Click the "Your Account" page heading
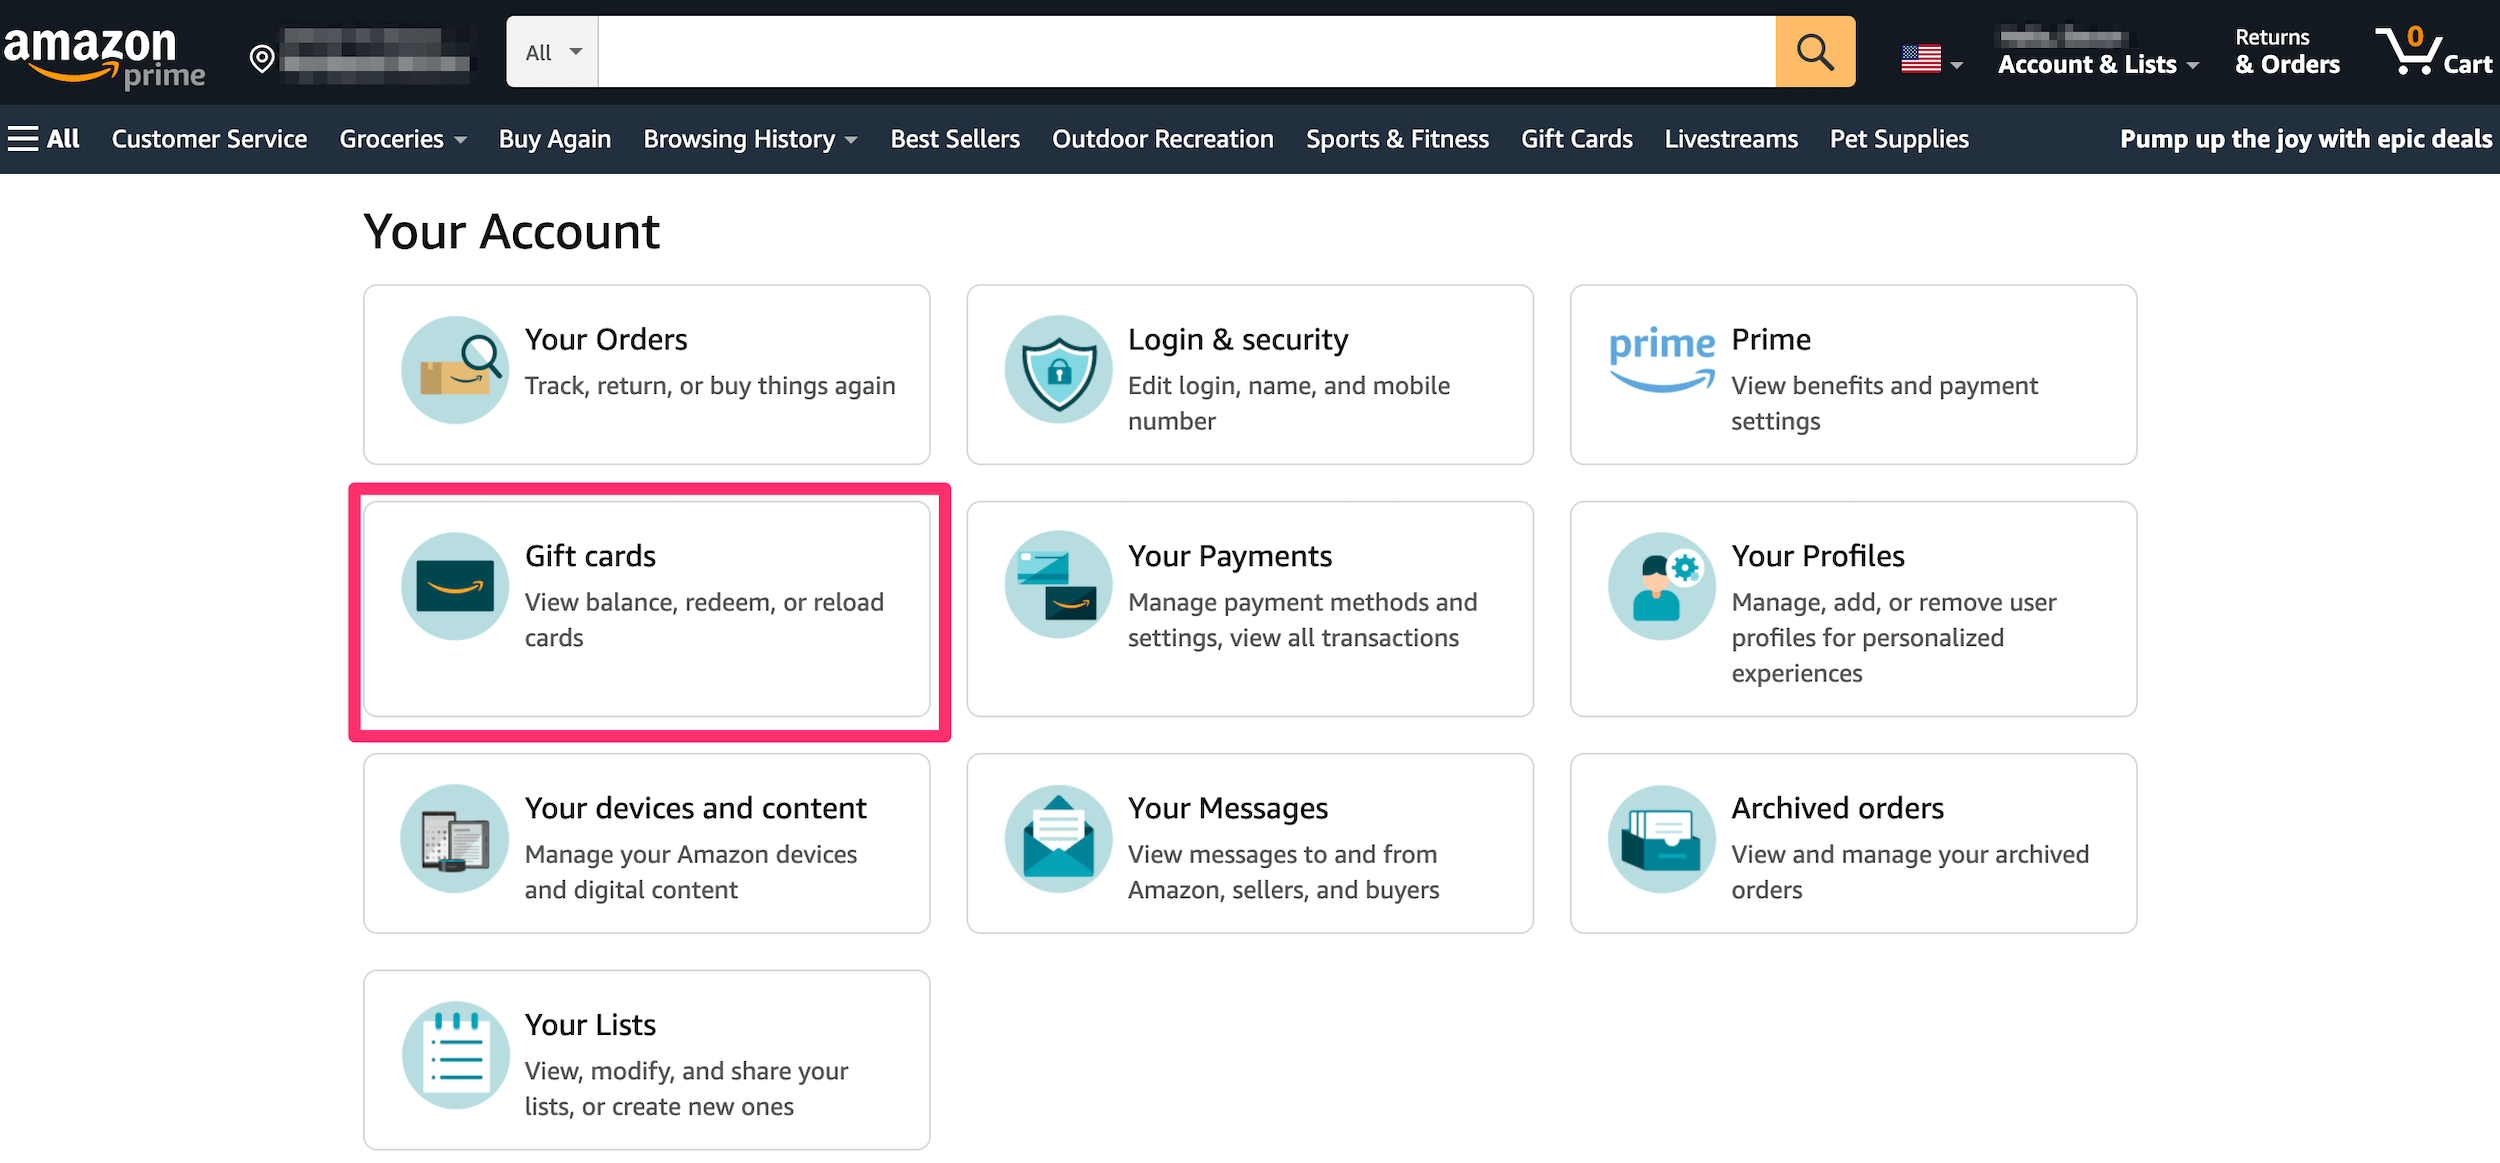2500x1163 pixels. 511,232
